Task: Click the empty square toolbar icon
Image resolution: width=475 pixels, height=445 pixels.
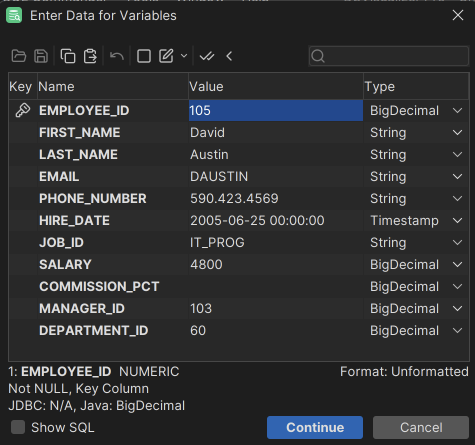Action: pos(144,56)
